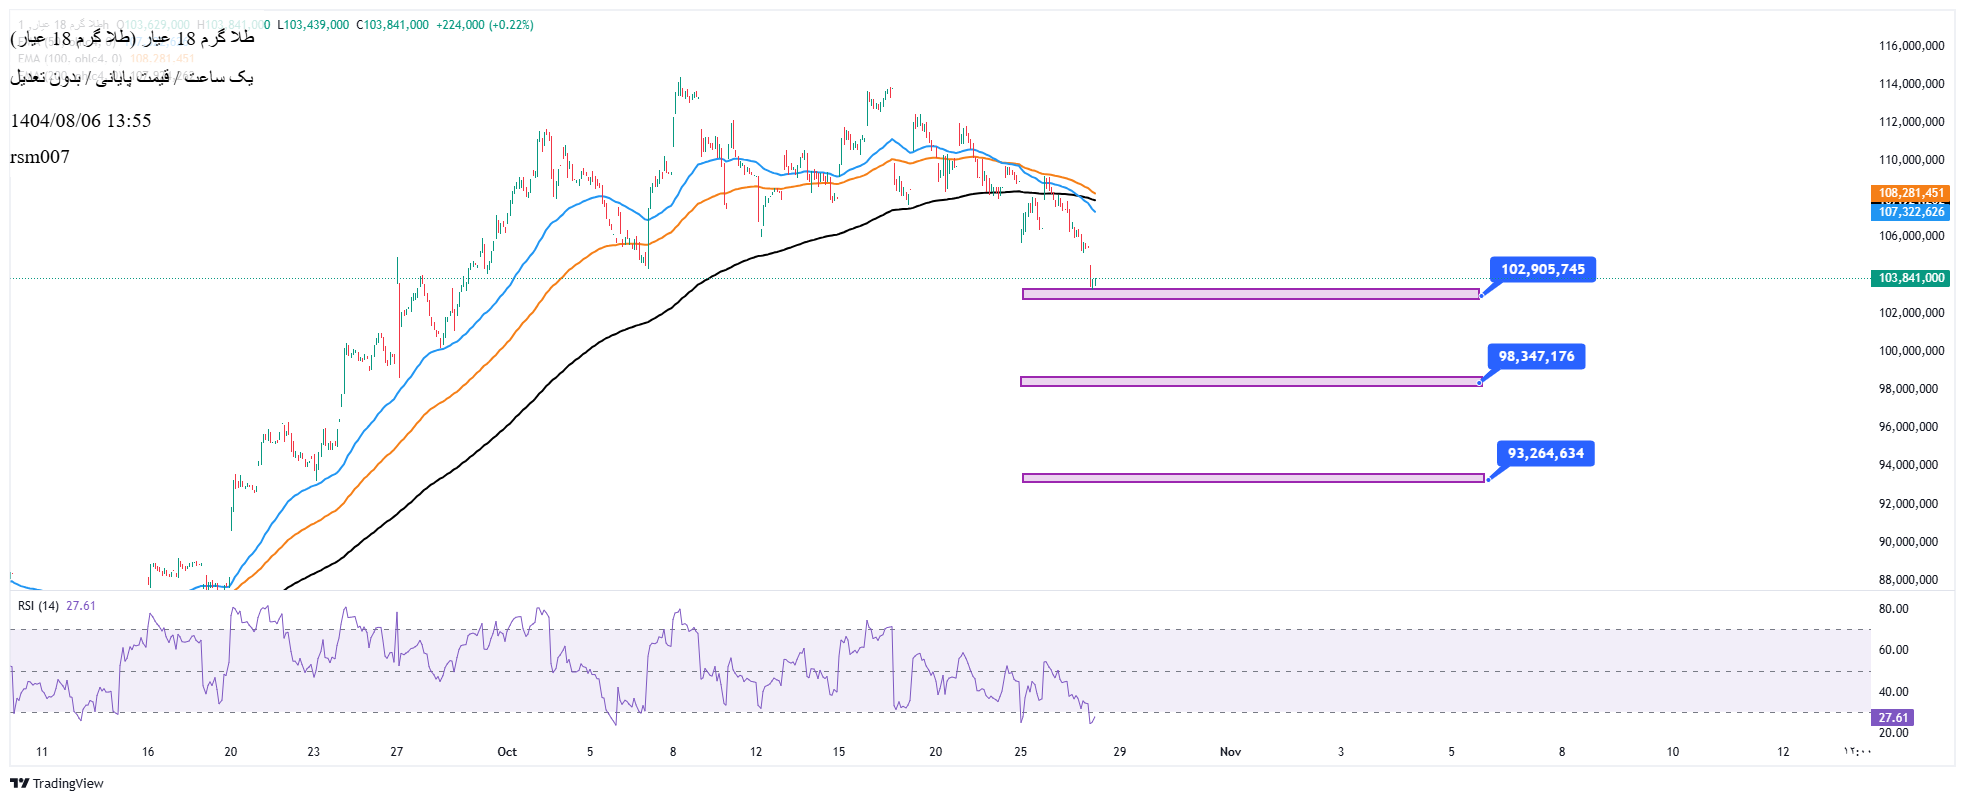Screen dimensions: 1965x801
Task: Click the 98,347,176 price callout label
Action: (x=1536, y=356)
